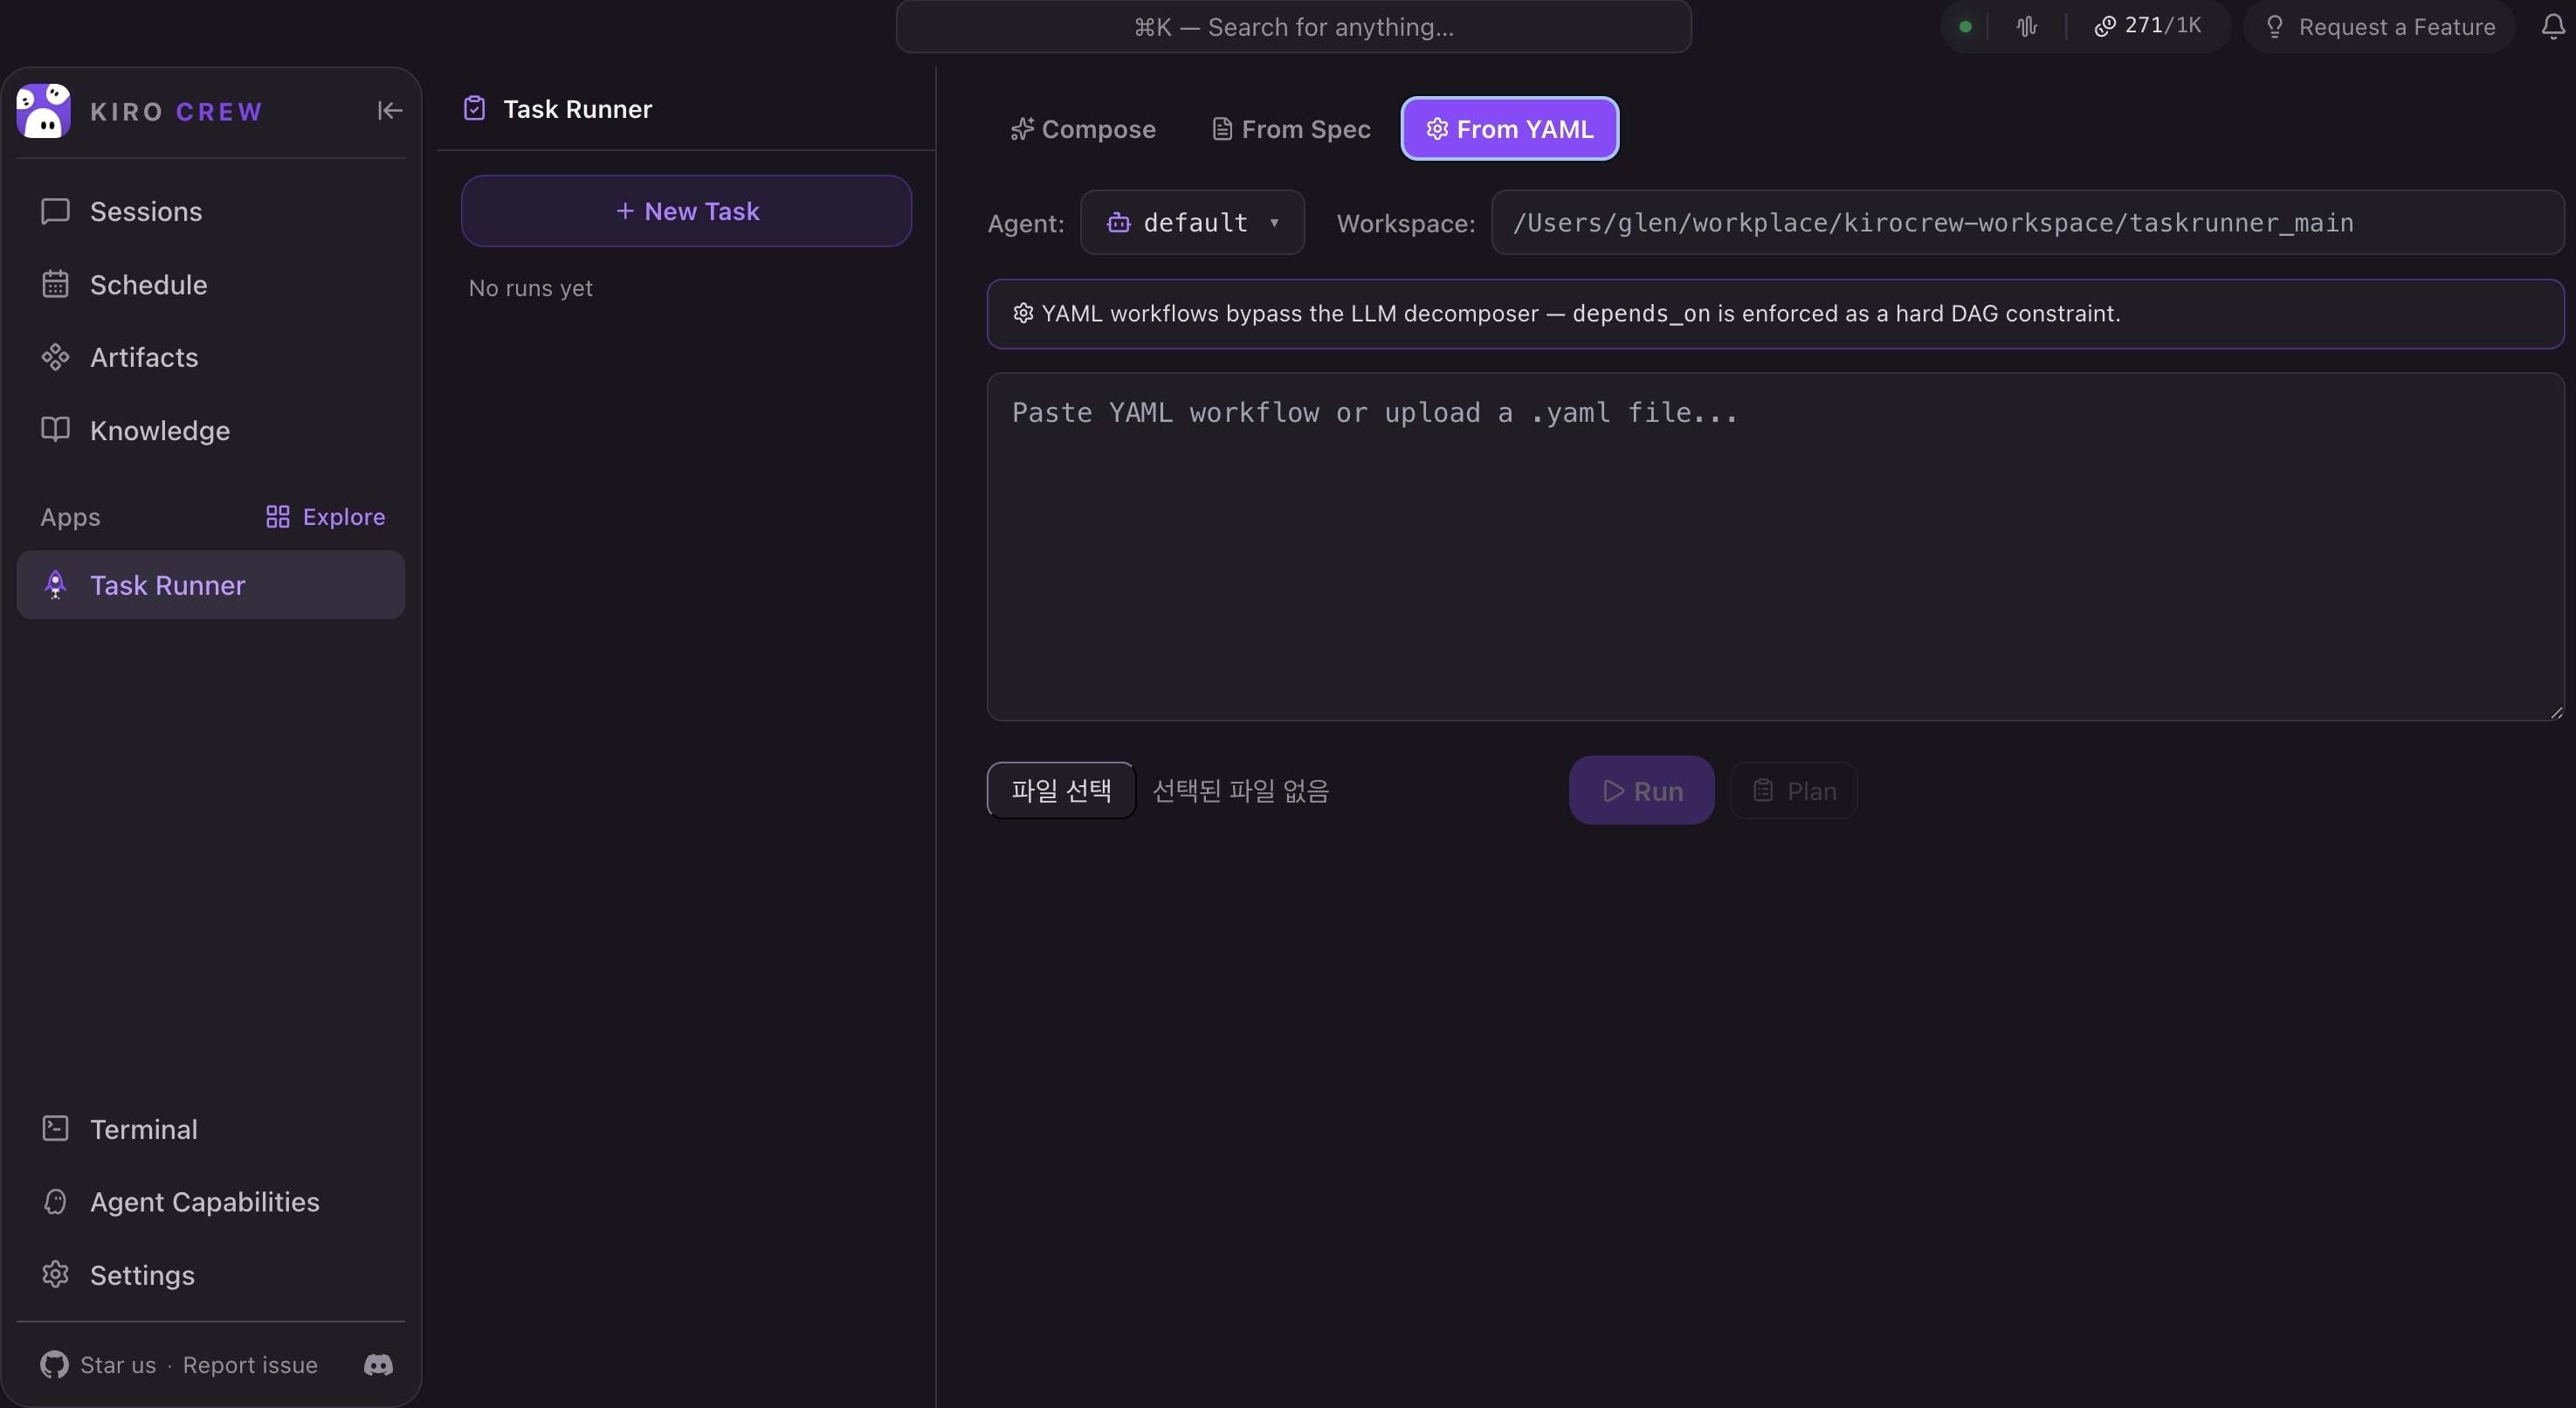2576x1408 pixels.
Task: Click gear icon in YAML info banner
Action: (x=1023, y=313)
